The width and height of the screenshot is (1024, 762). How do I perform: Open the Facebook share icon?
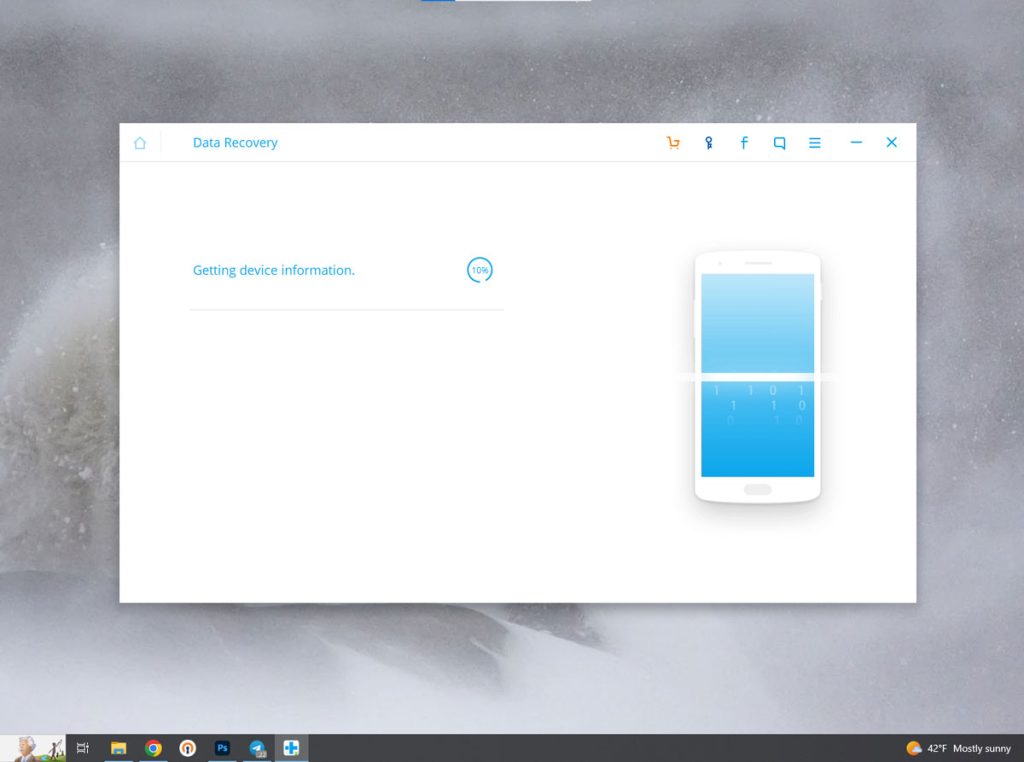744,143
